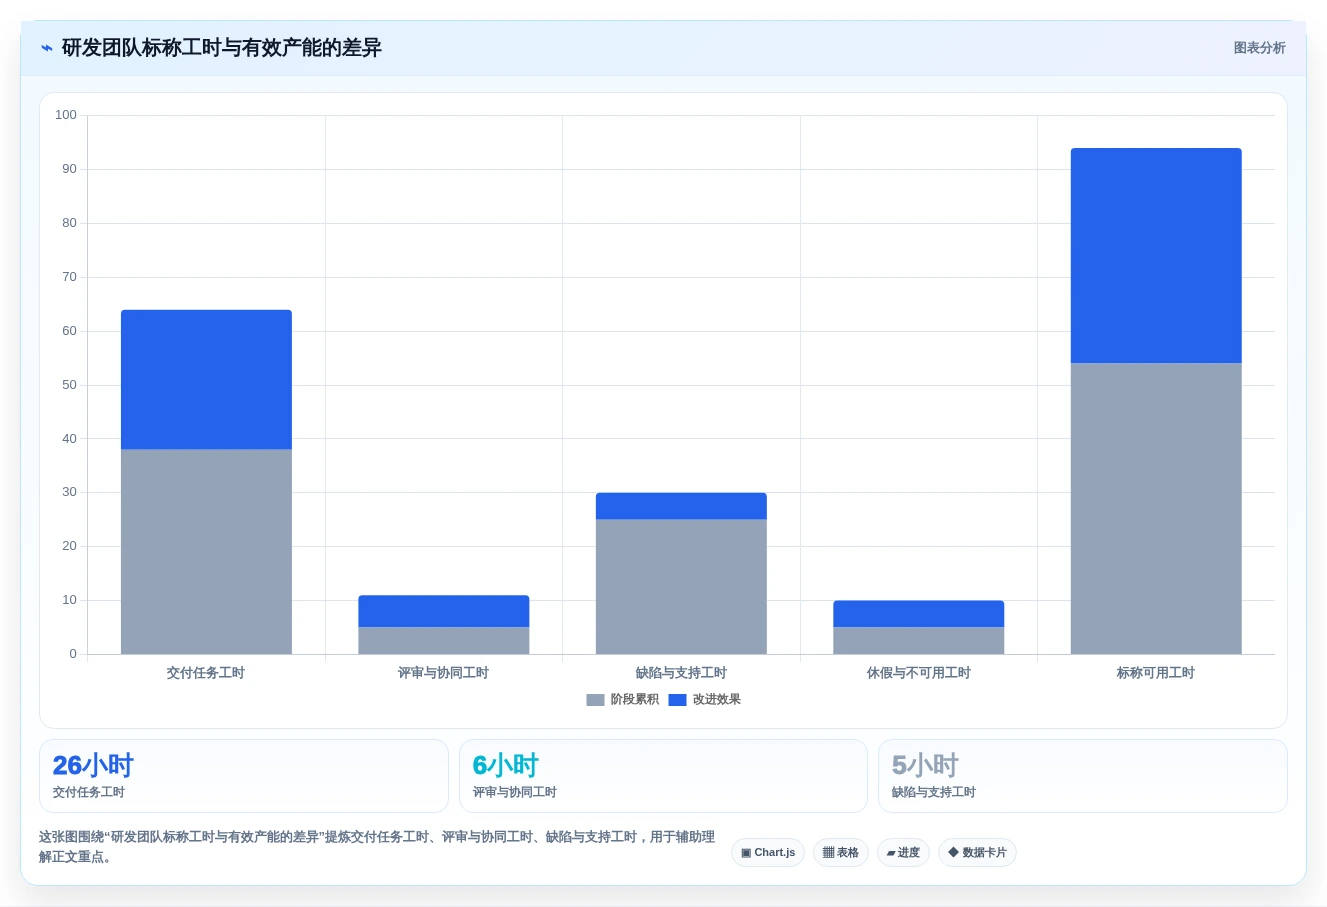Open the 6小时 评审与协同工时 card

coord(663,776)
